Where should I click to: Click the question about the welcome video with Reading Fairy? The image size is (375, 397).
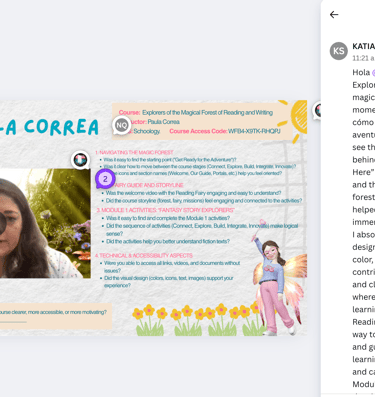(x=193, y=193)
